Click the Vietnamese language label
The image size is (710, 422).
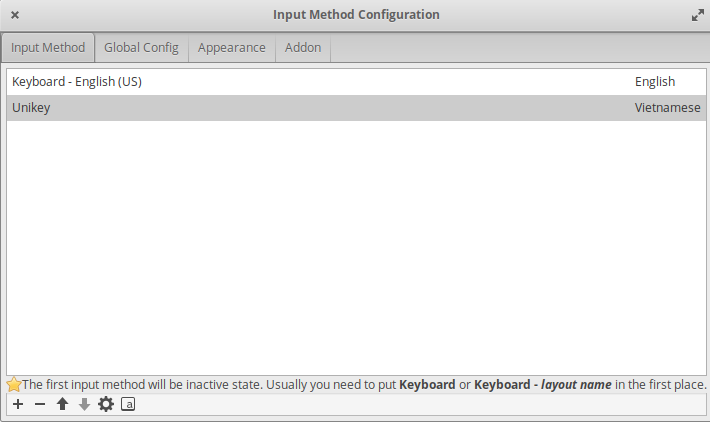(x=667, y=108)
